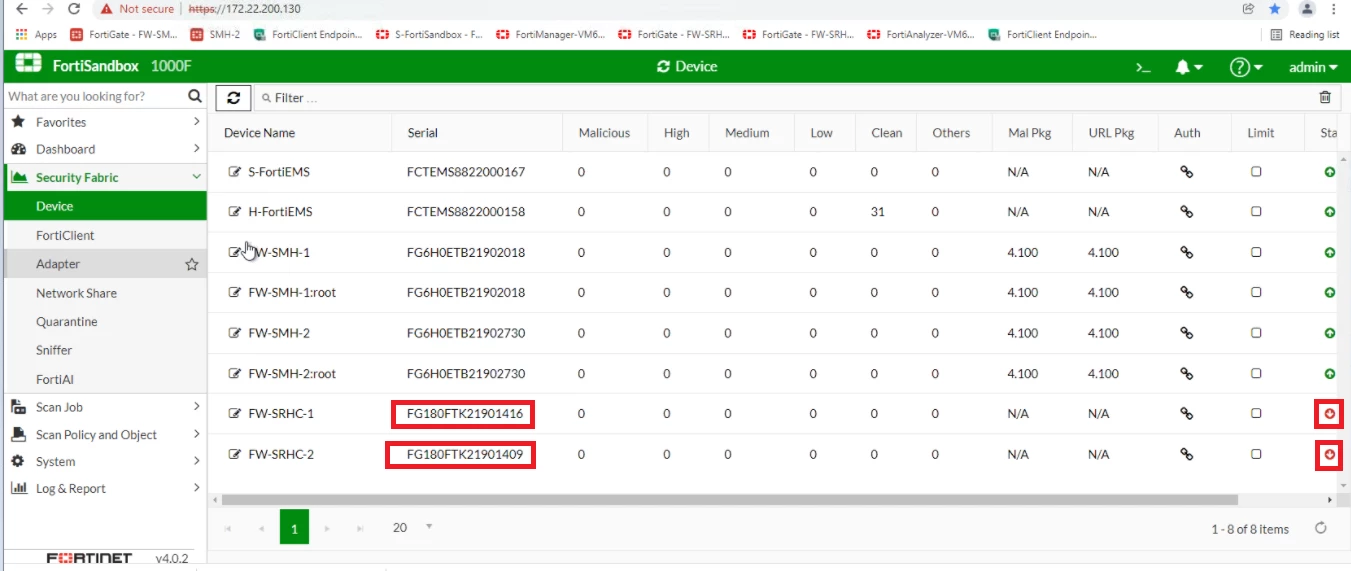Open the notifications bell dropdown
This screenshot has height=571, width=1351.
(x=1189, y=67)
